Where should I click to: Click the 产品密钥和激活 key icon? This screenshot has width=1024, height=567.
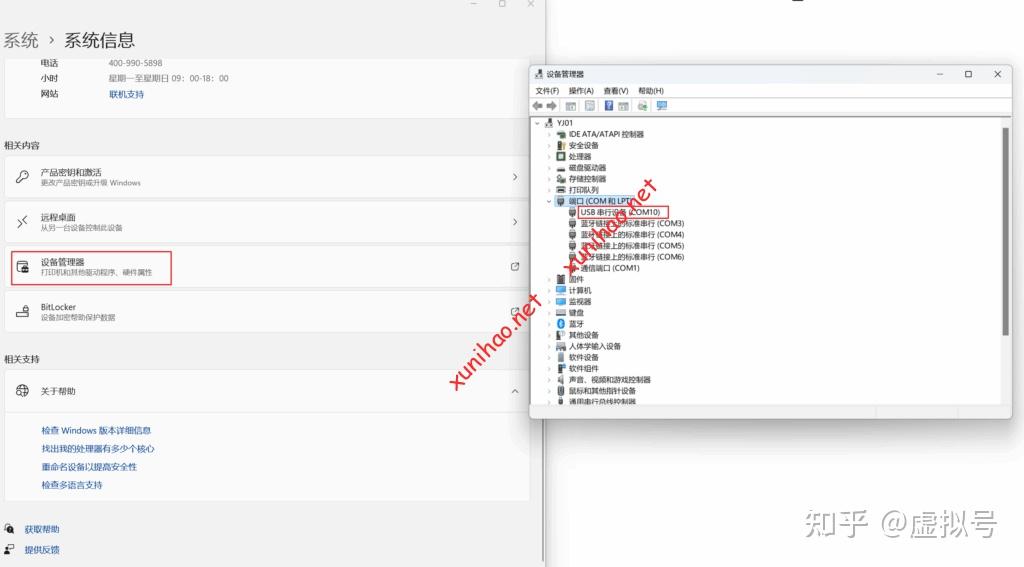[x=23, y=177]
